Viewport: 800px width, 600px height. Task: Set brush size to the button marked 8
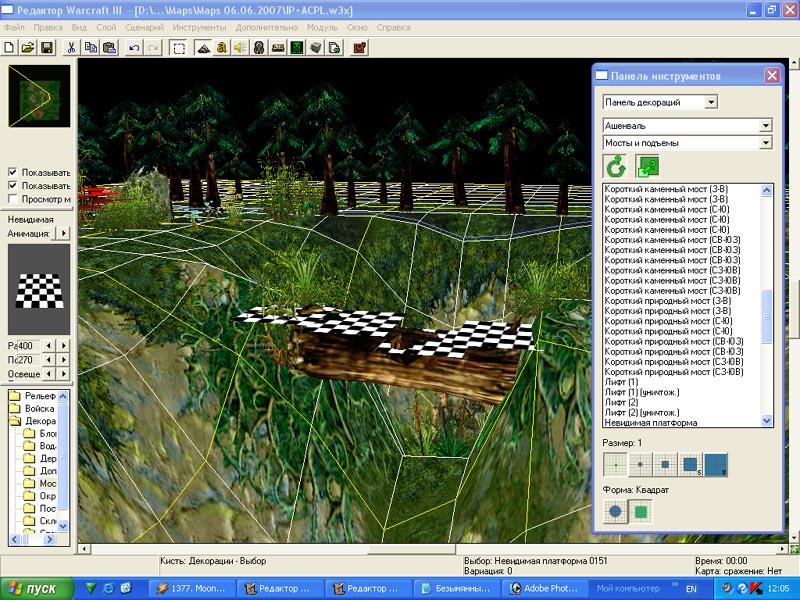tap(715, 465)
